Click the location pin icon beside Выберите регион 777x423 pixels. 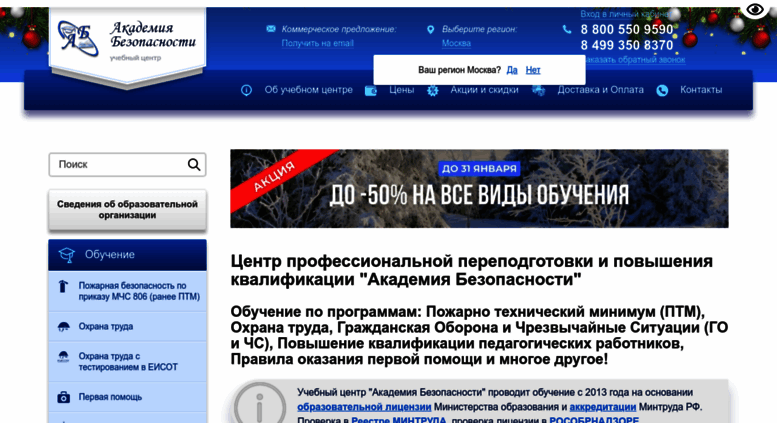[430, 30]
